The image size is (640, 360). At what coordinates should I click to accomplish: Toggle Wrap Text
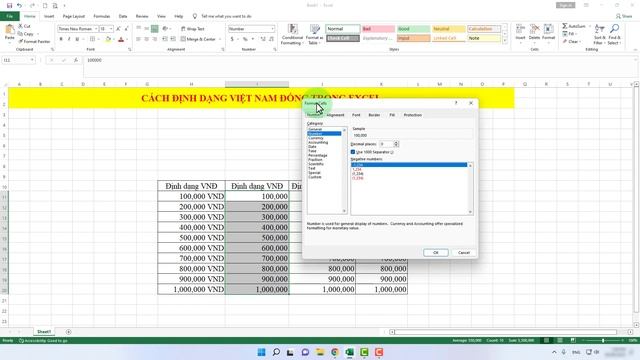click(192, 29)
